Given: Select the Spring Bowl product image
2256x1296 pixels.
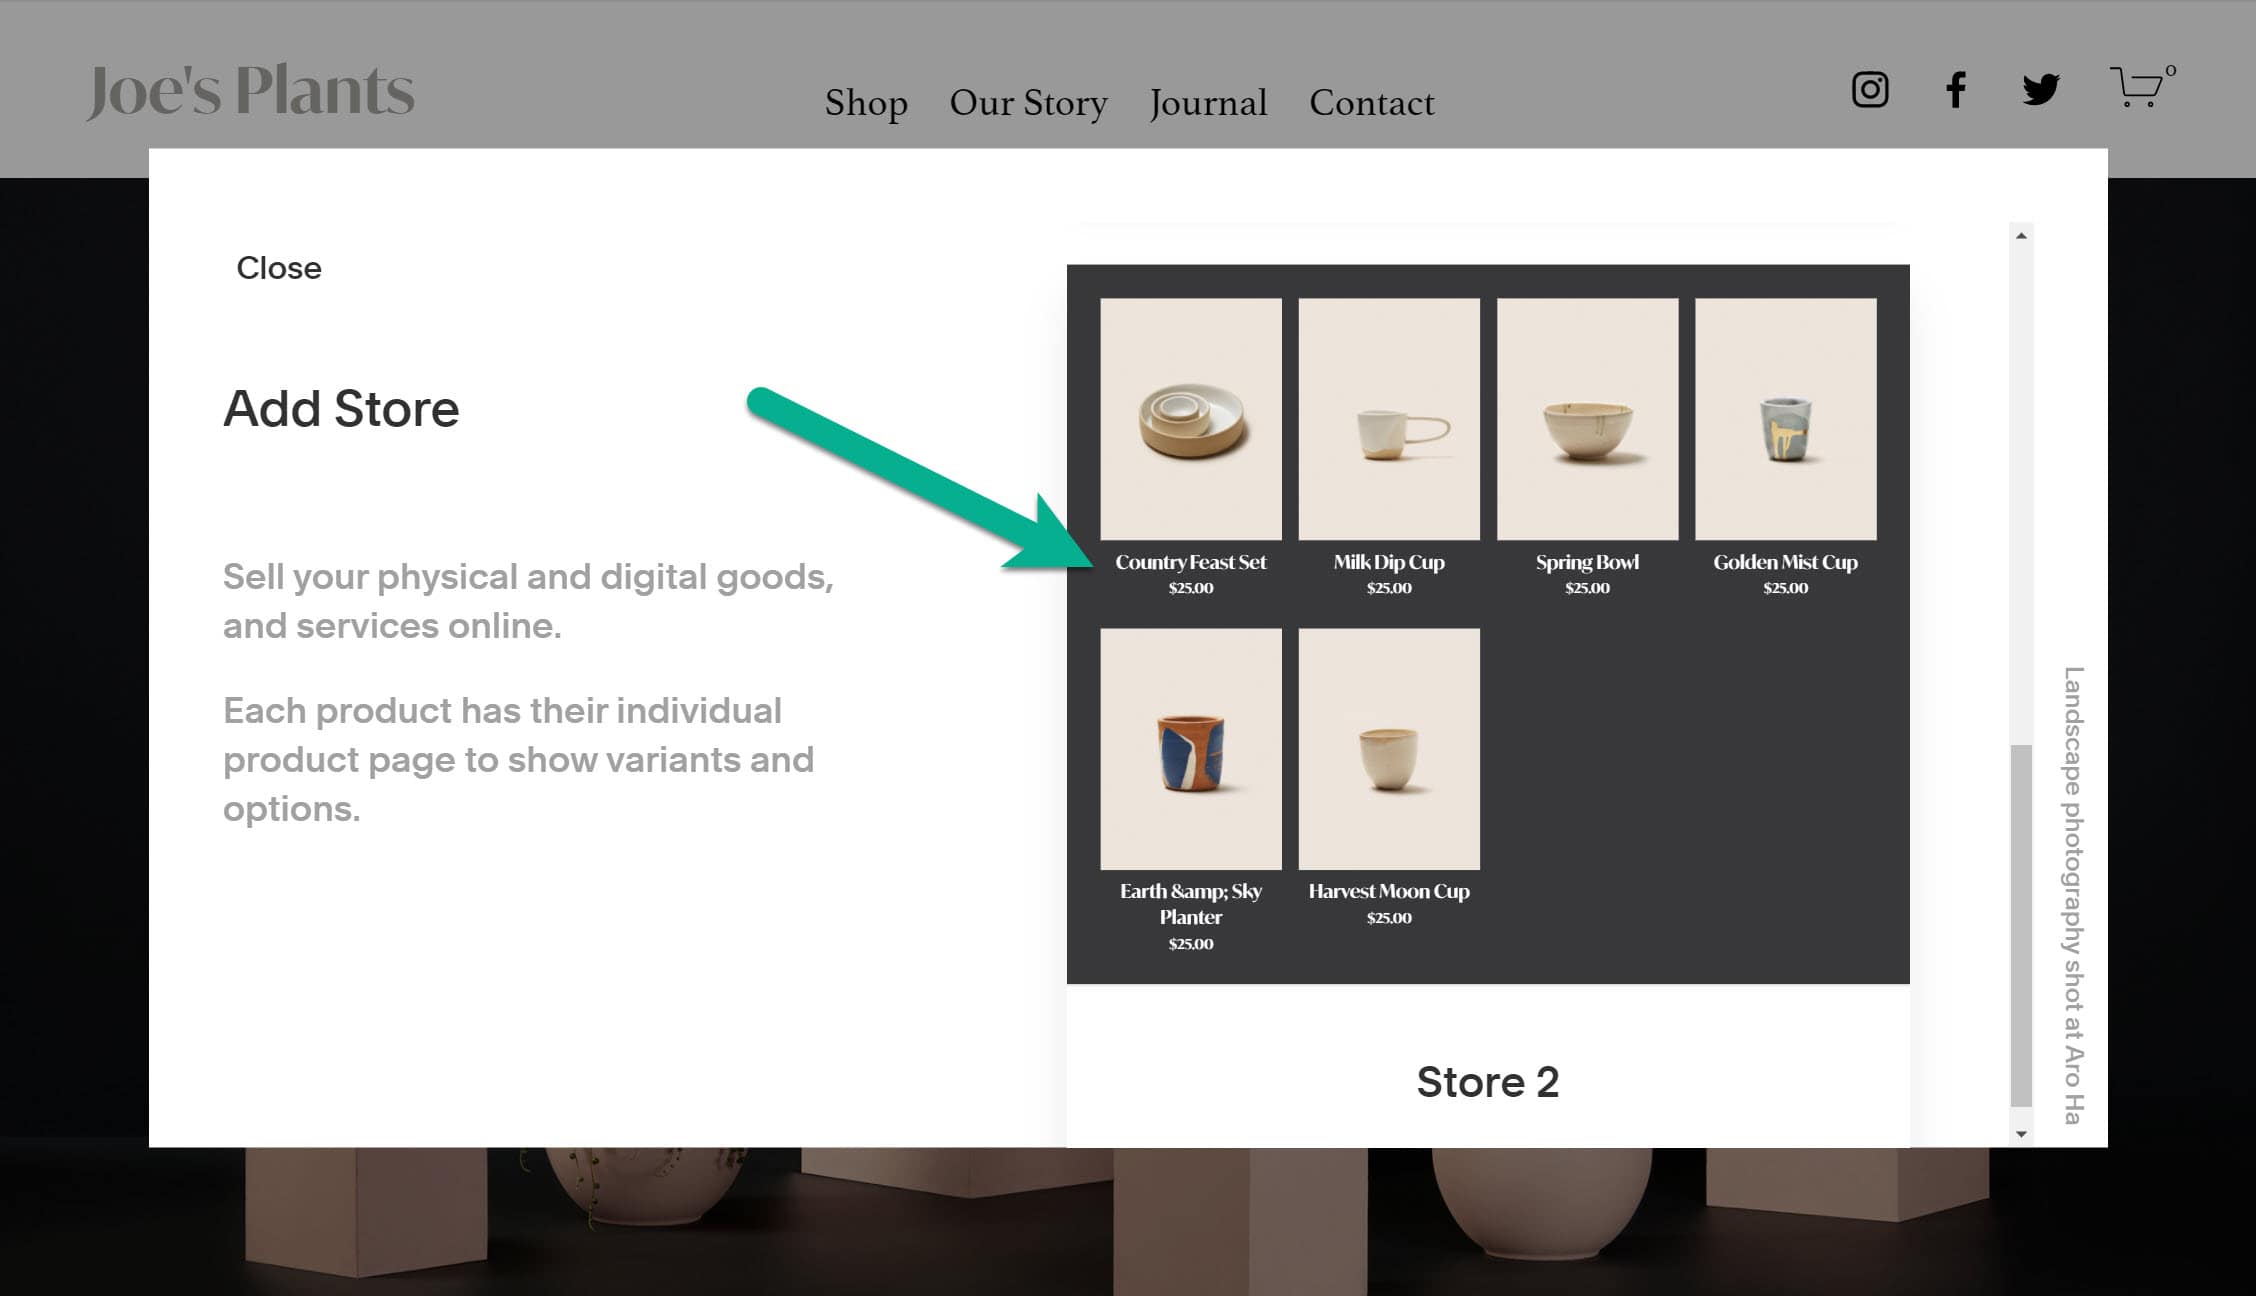Looking at the screenshot, I should click(1587, 418).
